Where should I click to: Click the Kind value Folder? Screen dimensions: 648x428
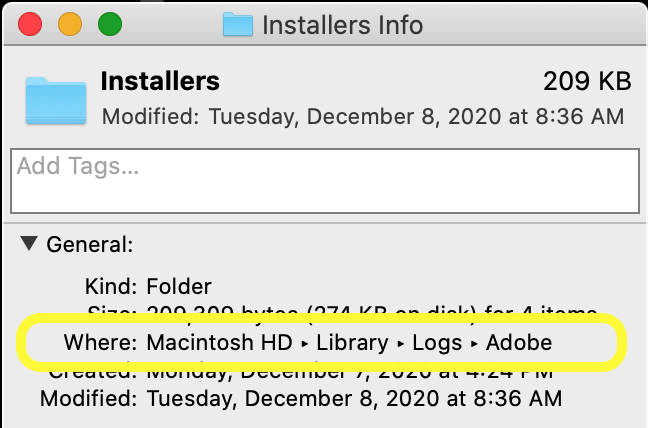tap(179, 287)
